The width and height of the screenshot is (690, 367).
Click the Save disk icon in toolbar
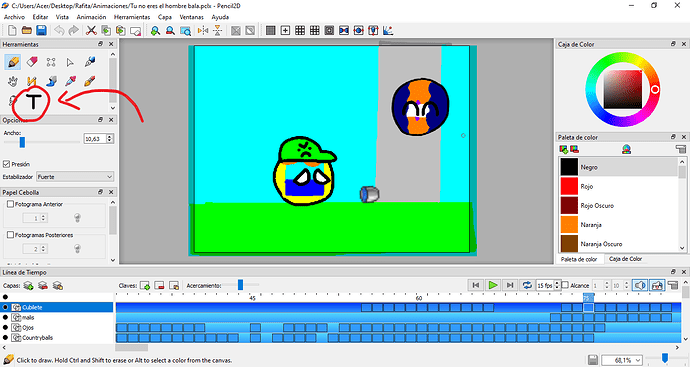click(x=41, y=30)
